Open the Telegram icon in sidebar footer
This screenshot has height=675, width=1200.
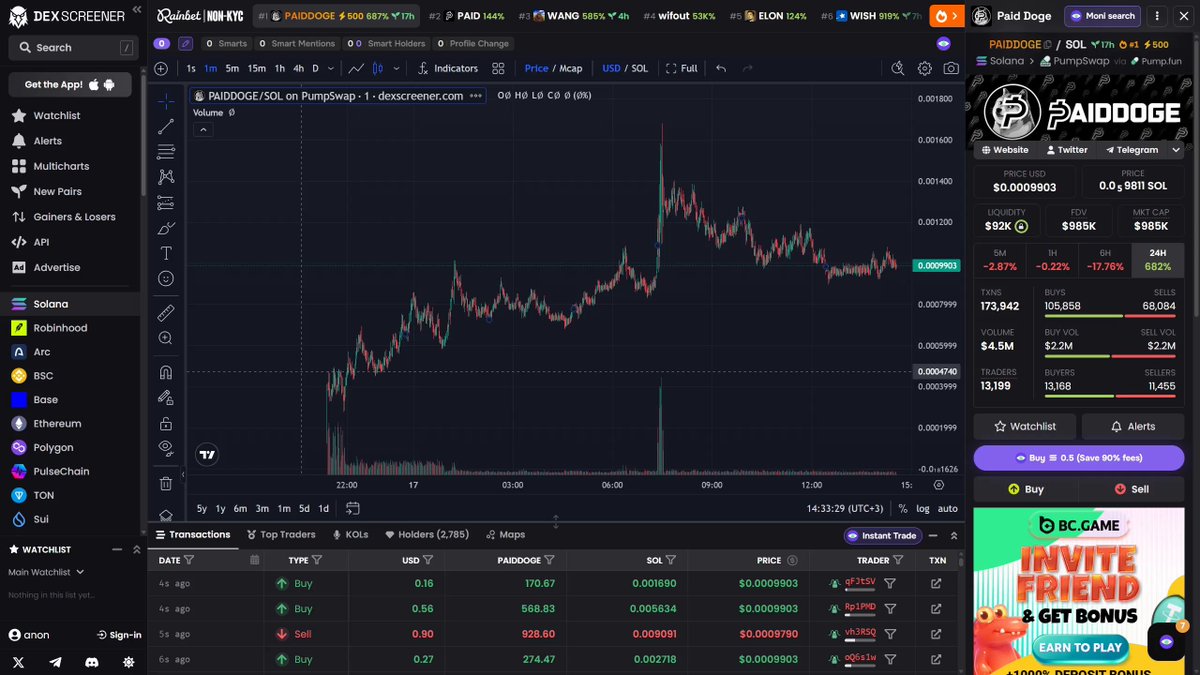pos(55,662)
